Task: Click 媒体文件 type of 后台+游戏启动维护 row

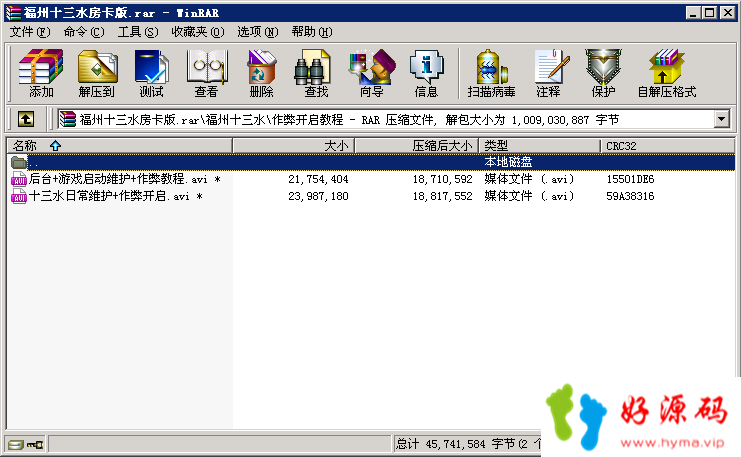Action: (x=529, y=180)
